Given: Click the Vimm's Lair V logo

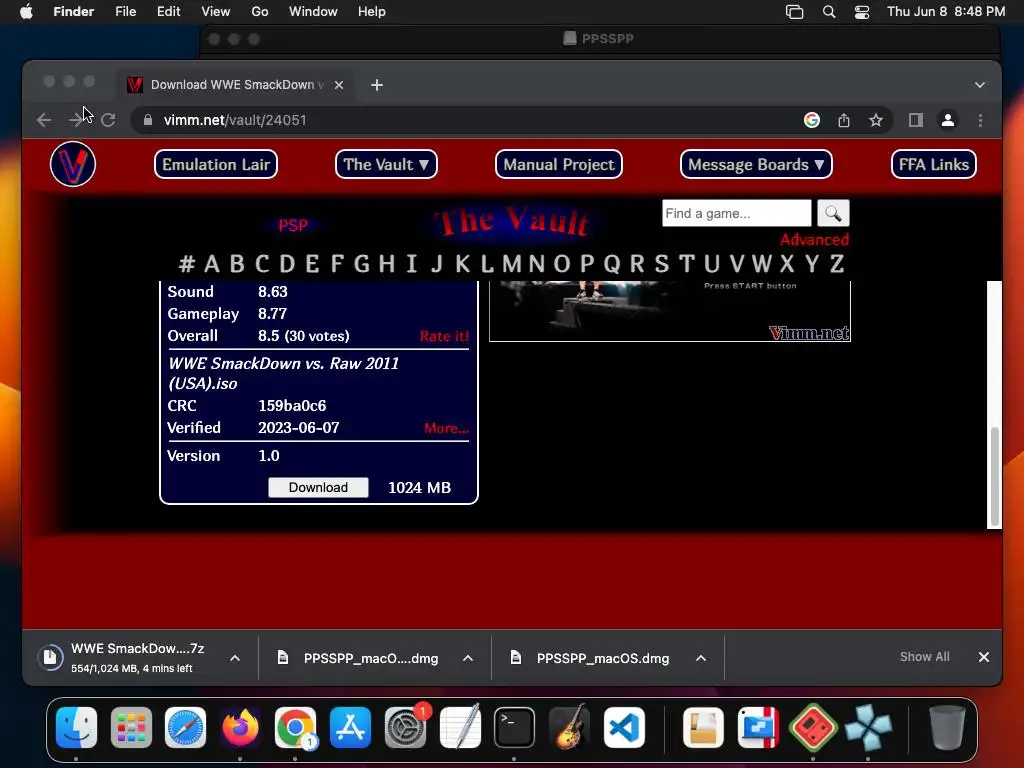Looking at the screenshot, I should [72, 164].
